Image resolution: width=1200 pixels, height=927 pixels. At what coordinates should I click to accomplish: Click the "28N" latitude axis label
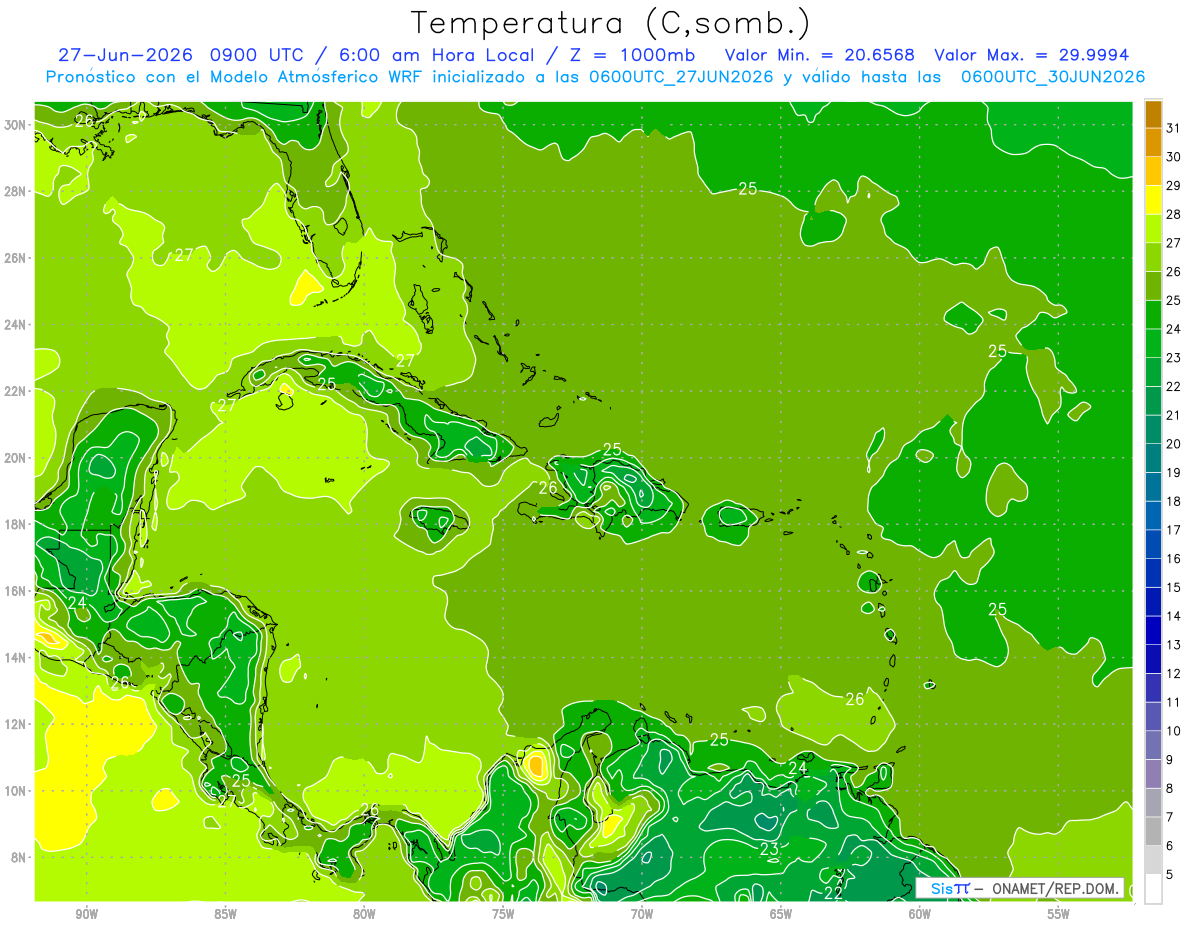(x=16, y=191)
